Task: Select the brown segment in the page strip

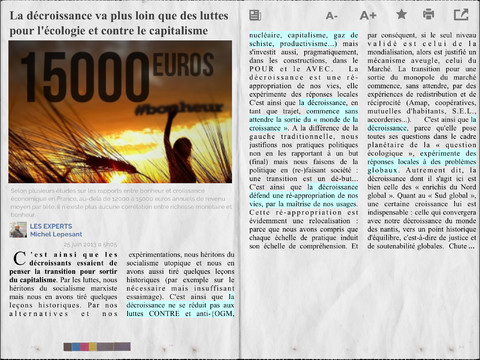Action: point(68,347)
